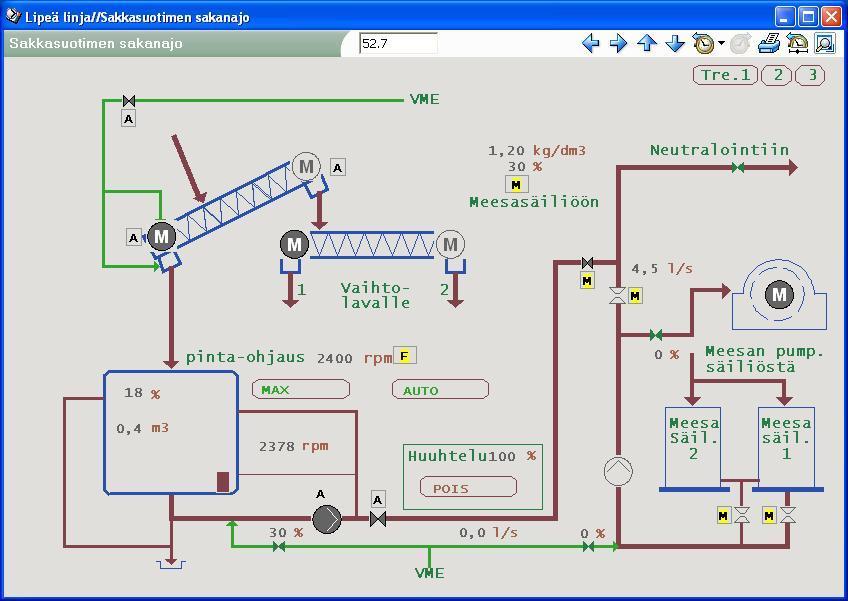Open the A mode box under VME valve

(129, 118)
